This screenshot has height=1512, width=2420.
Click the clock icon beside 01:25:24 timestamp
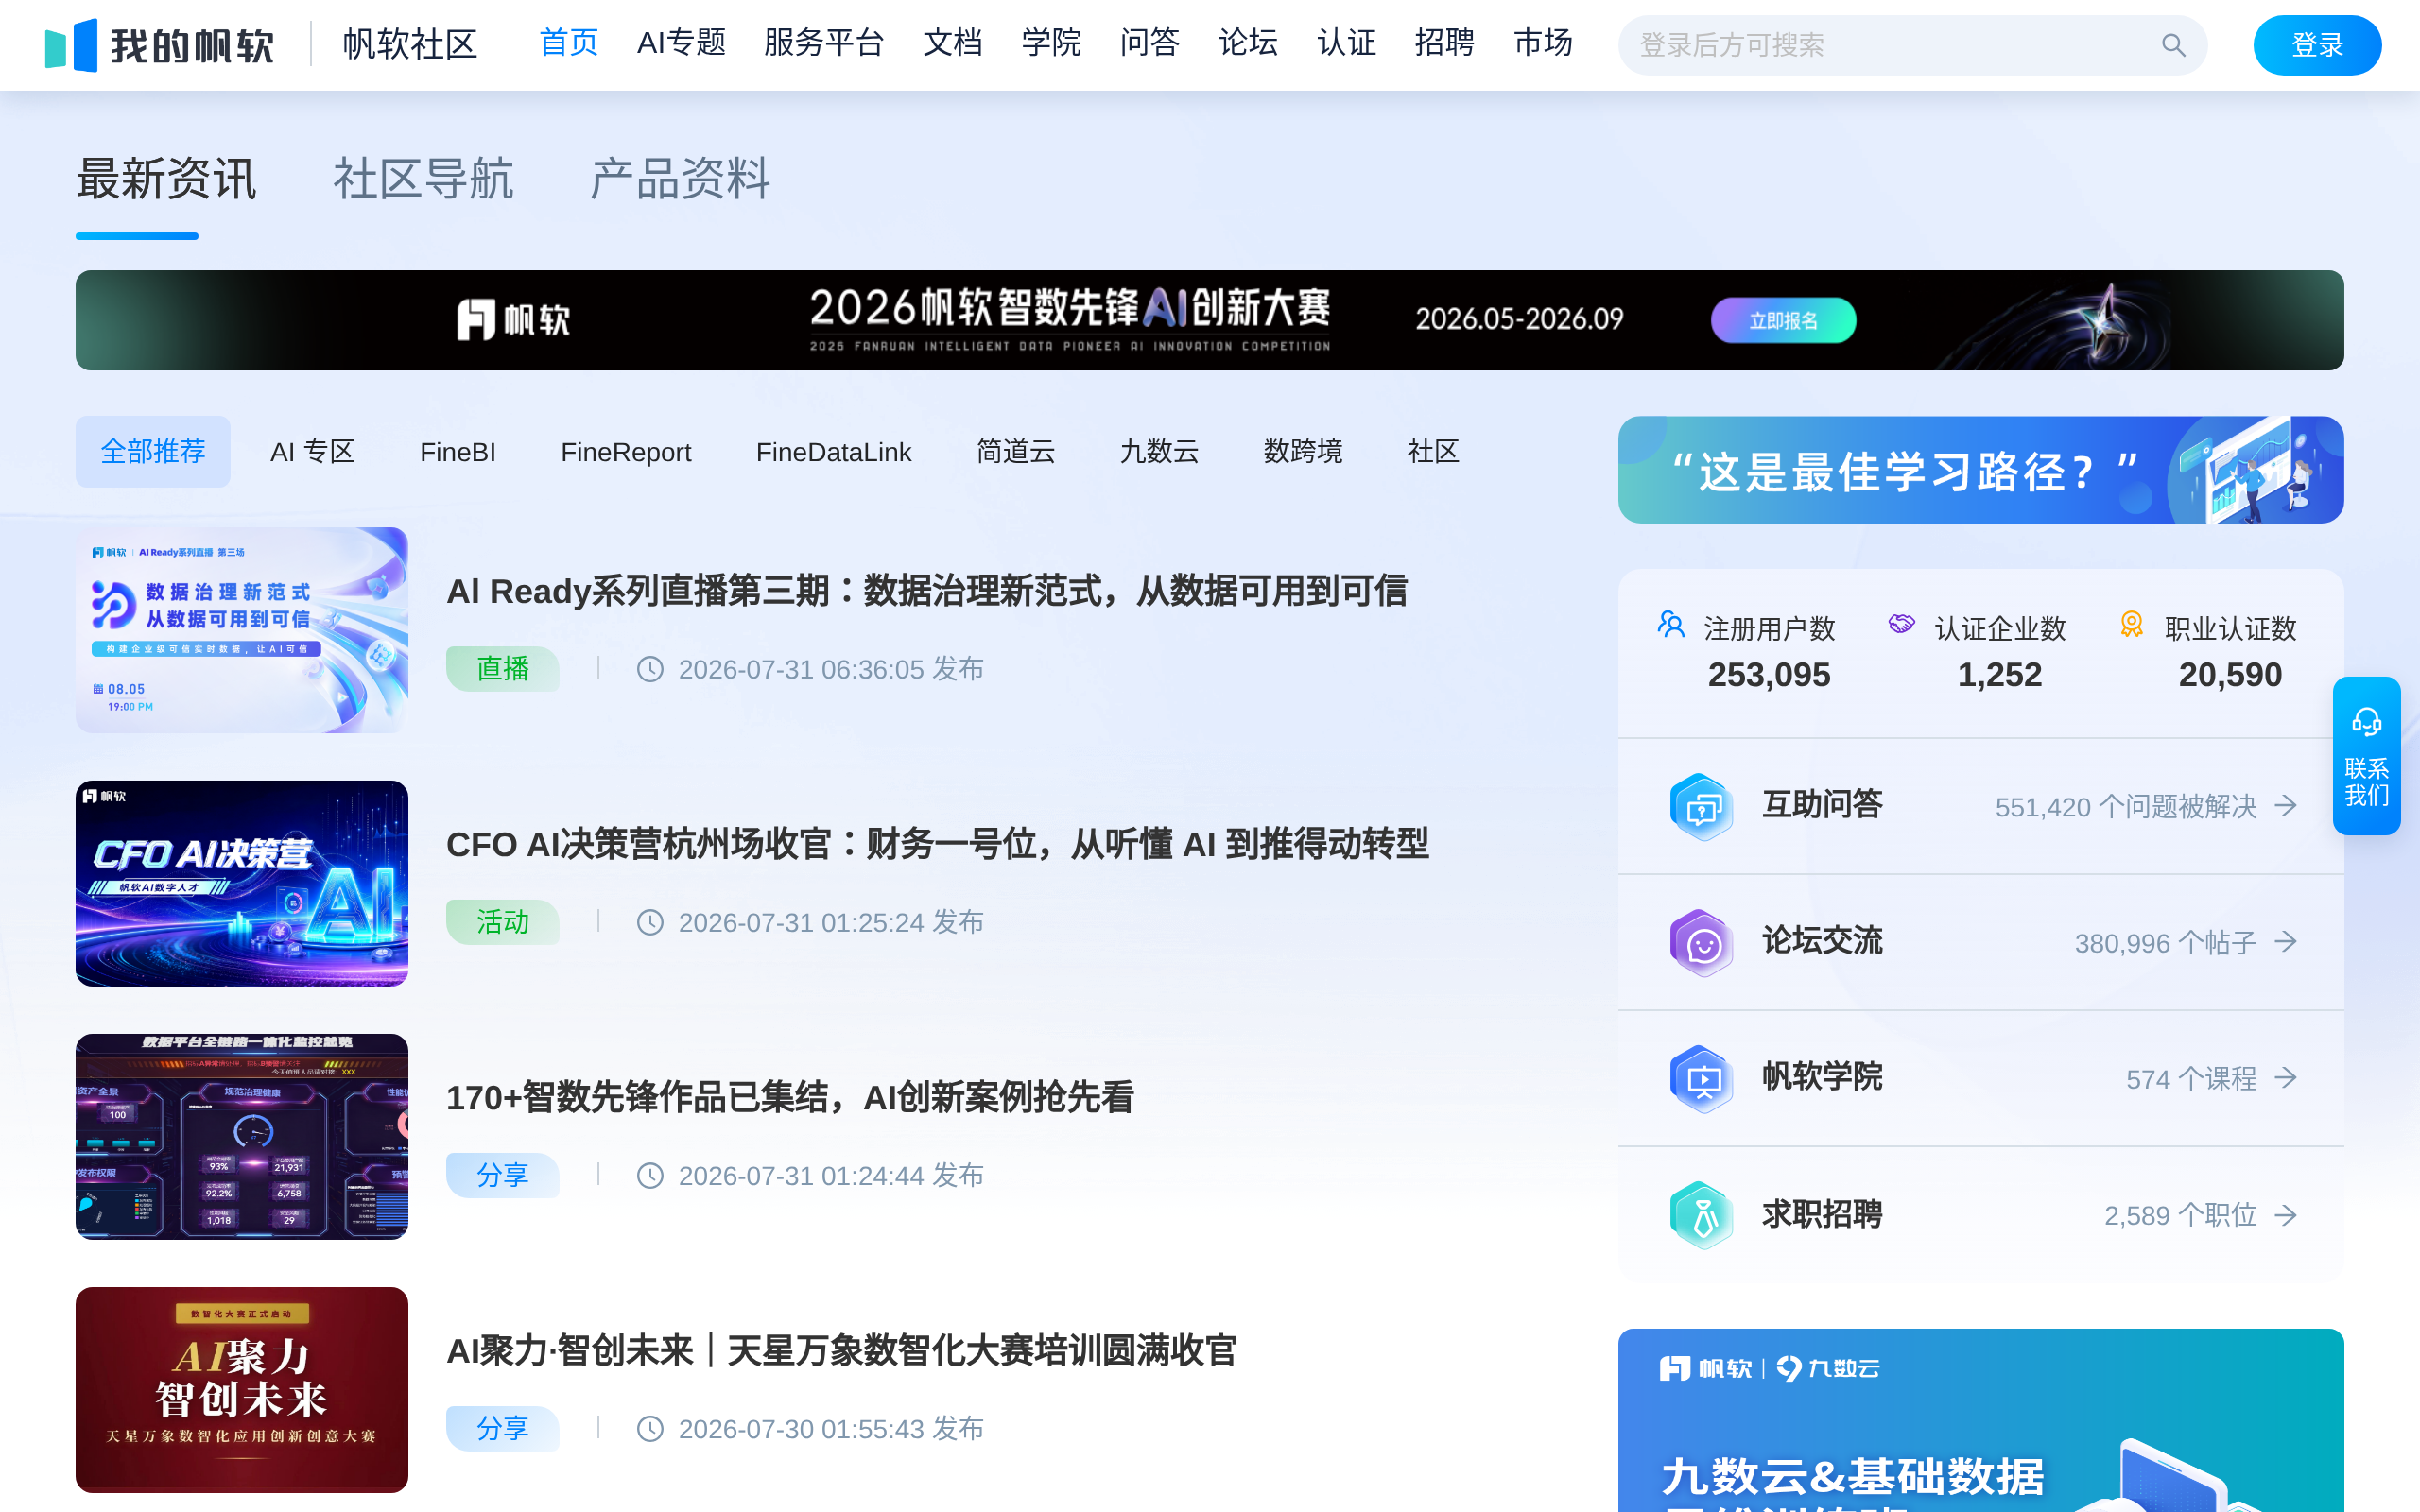pos(650,922)
